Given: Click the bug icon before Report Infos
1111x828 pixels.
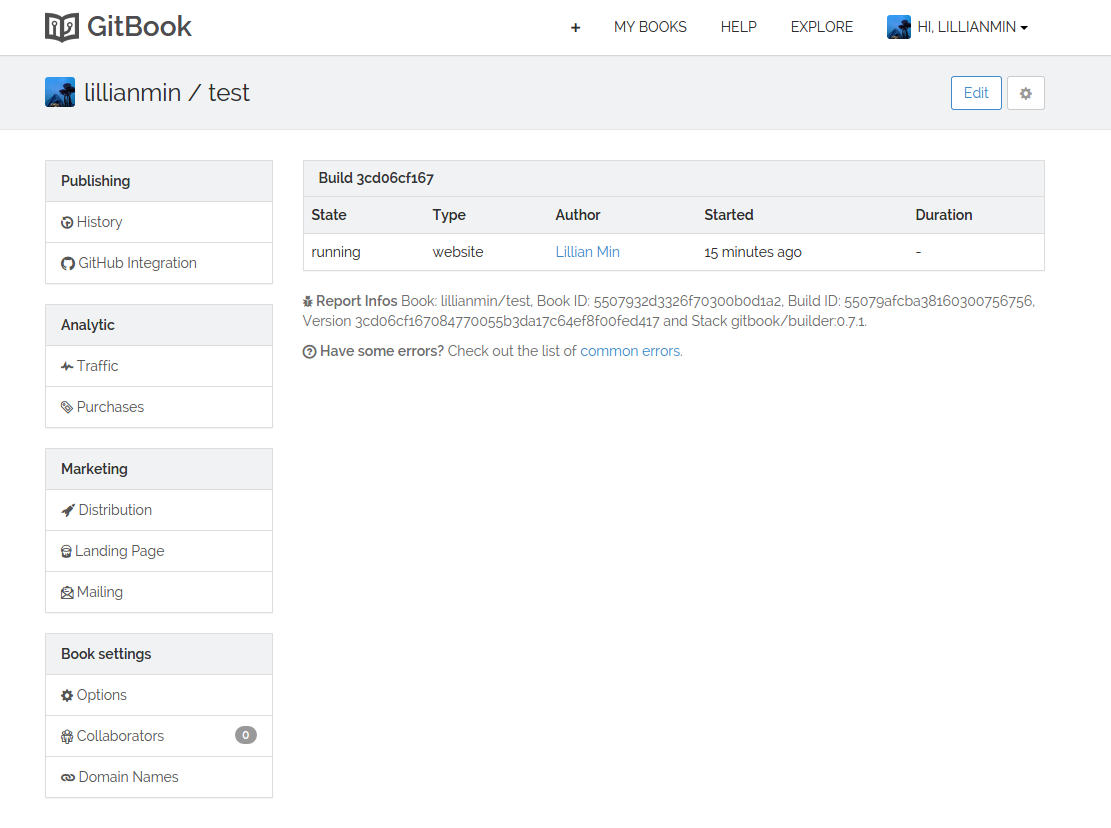Looking at the screenshot, I should tap(308, 302).
